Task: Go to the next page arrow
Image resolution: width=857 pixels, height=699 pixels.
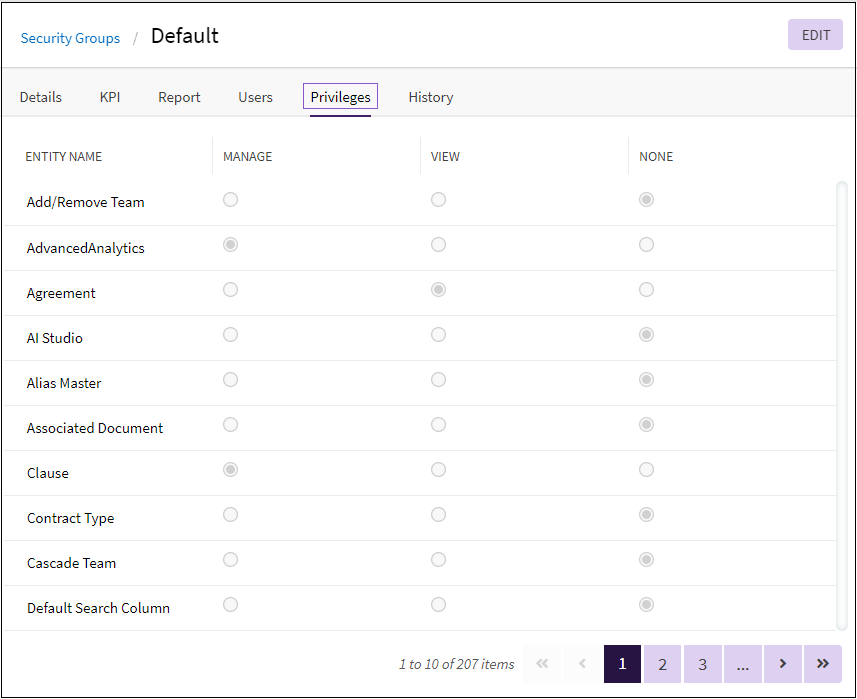Action: pos(782,664)
